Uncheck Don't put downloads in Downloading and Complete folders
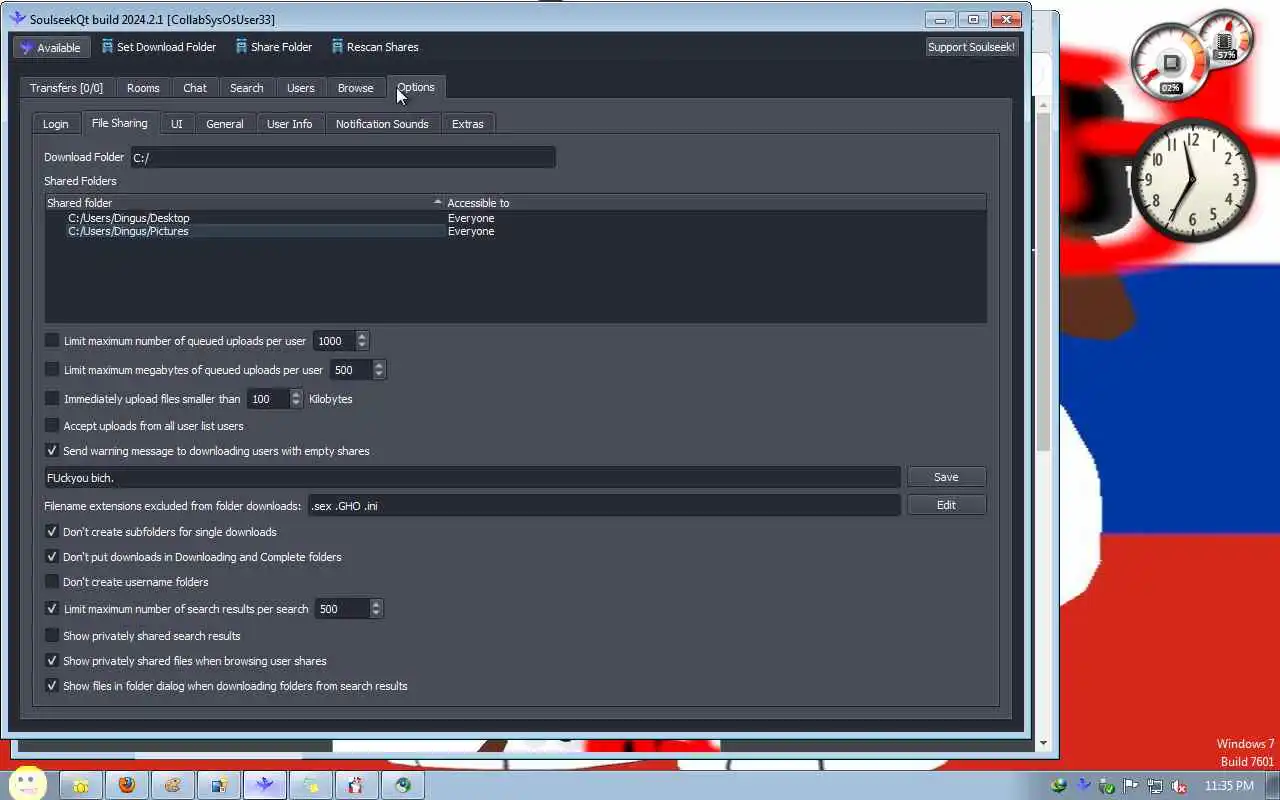The image size is (1280, 800). (x=52, y=557)
